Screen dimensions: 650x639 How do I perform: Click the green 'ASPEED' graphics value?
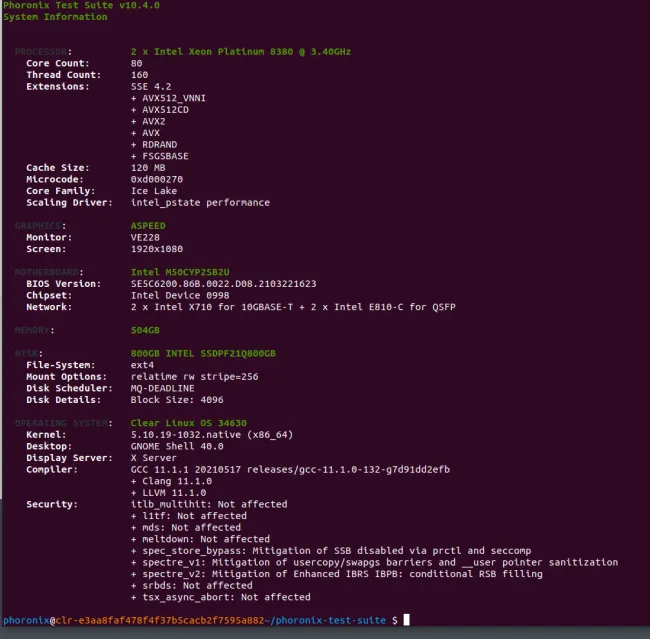(148, 226)
